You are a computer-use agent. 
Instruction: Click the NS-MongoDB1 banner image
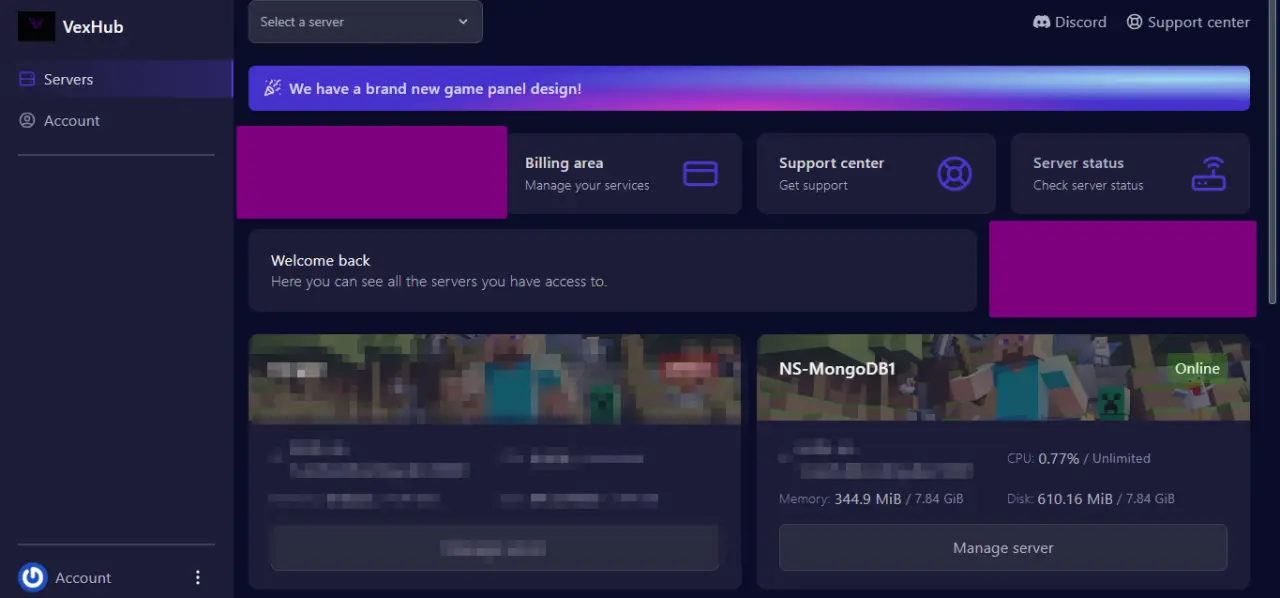tap(1003, 378)
